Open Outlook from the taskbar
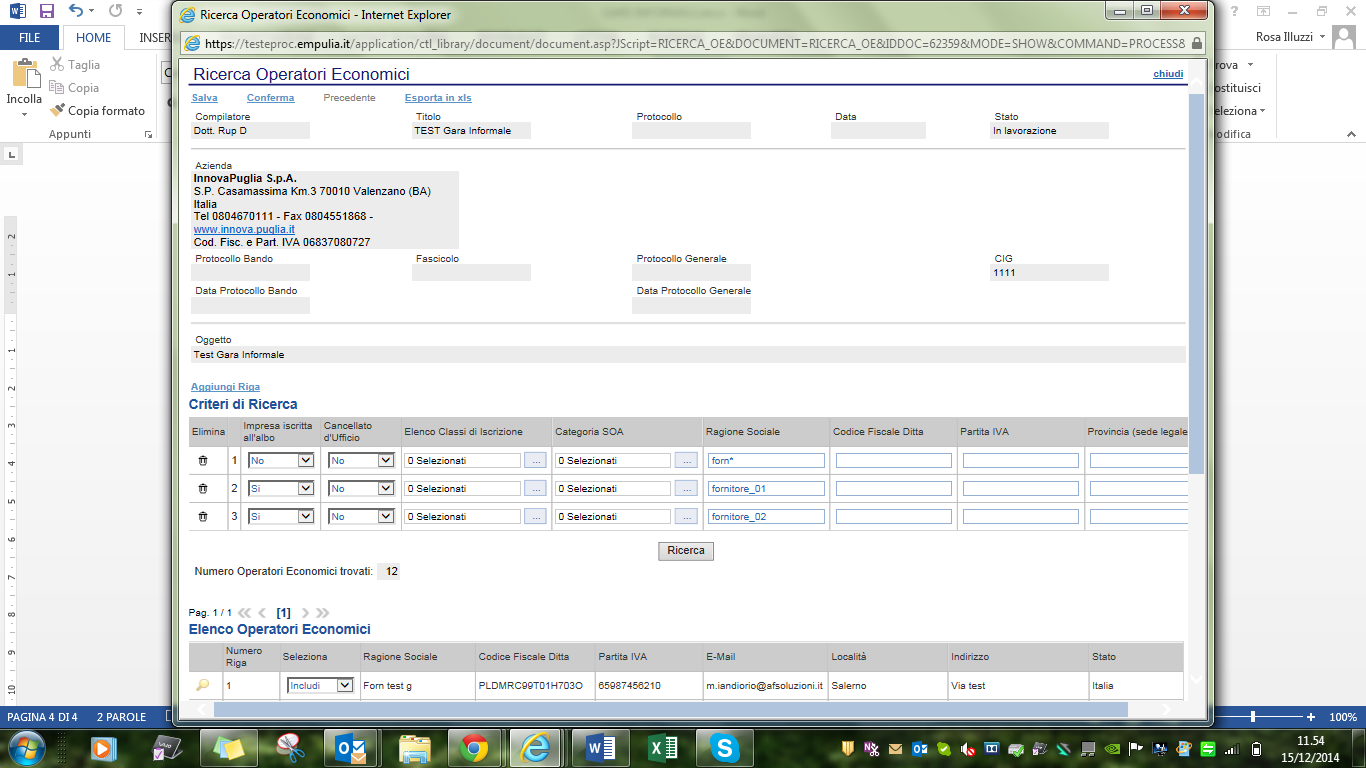The image size is (1366, 768). tap(350, 748)
